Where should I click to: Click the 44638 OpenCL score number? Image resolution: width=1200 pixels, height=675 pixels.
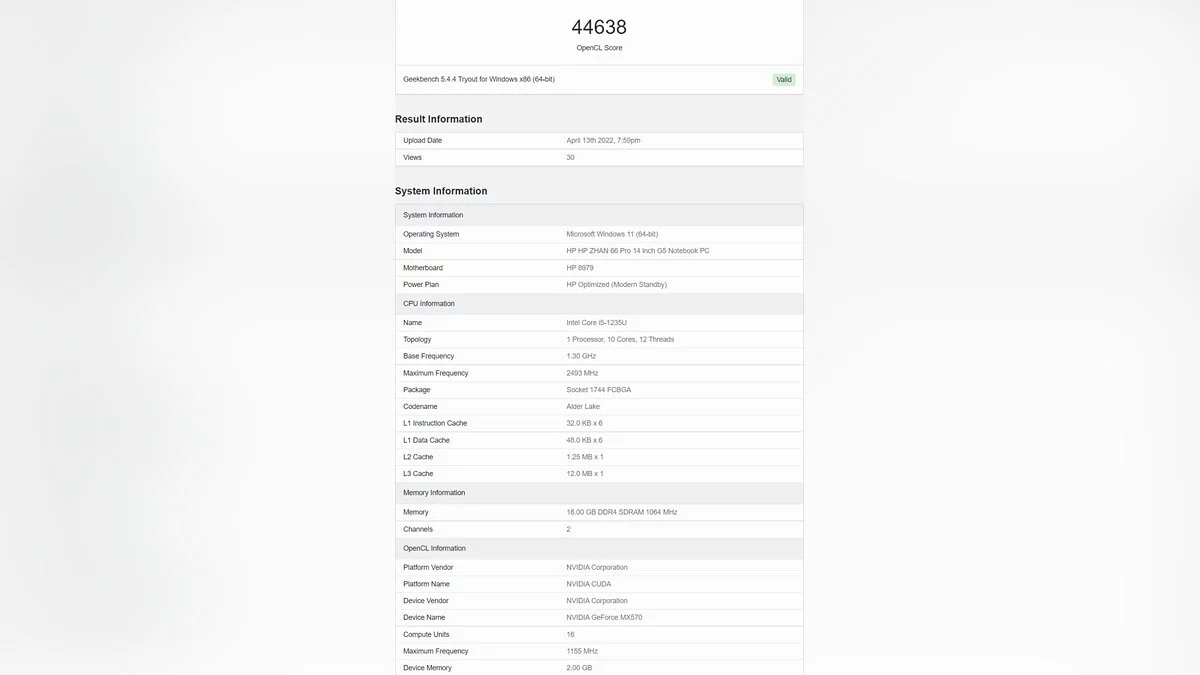599,27
